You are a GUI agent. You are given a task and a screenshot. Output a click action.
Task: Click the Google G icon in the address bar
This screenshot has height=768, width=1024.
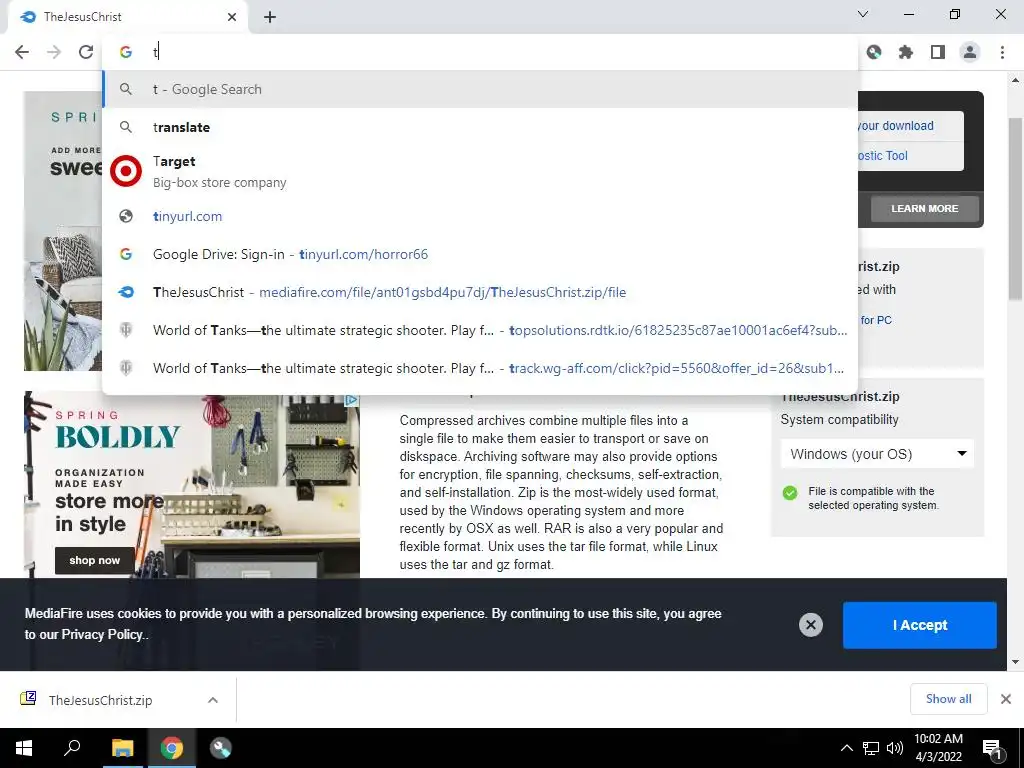126,52
